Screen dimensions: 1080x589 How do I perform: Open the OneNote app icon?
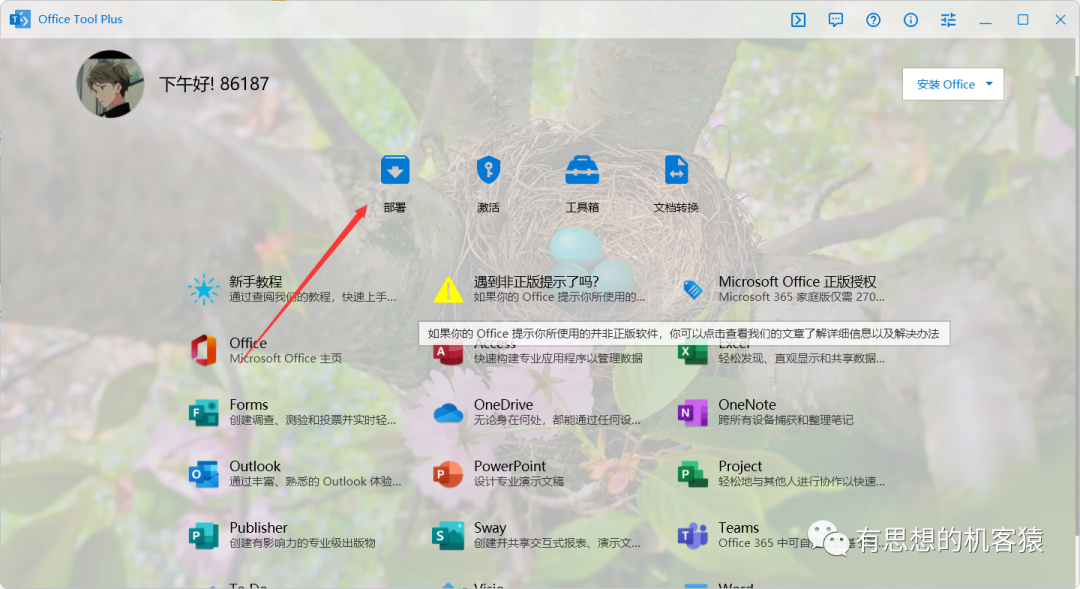pos(693,412)
